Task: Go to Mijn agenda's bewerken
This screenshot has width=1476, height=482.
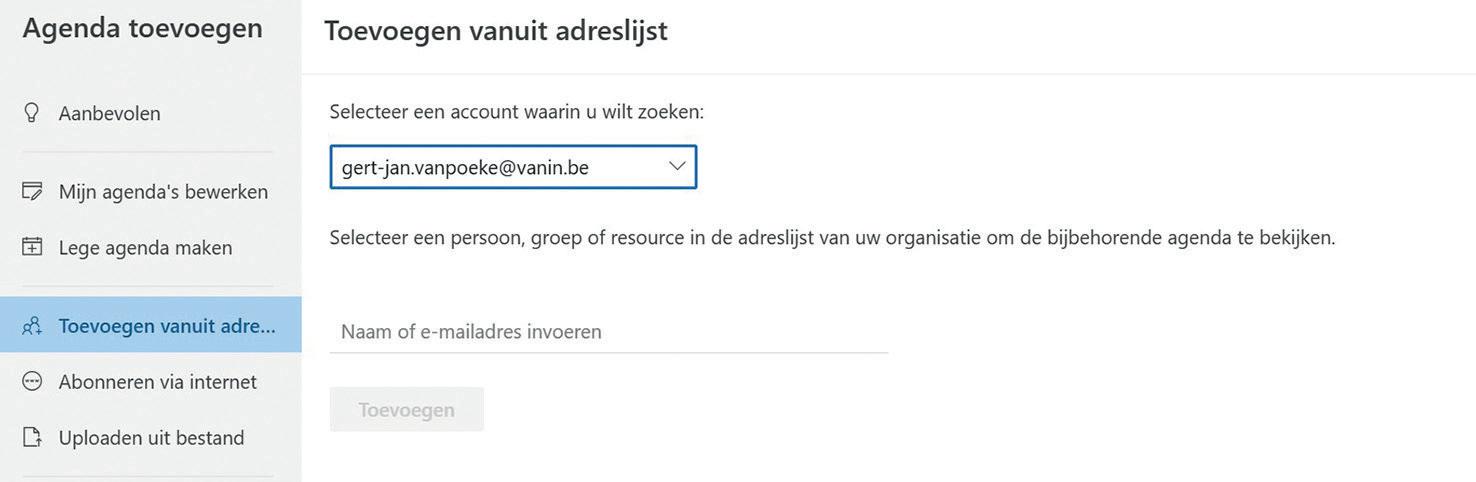Action: click(163, 192)
